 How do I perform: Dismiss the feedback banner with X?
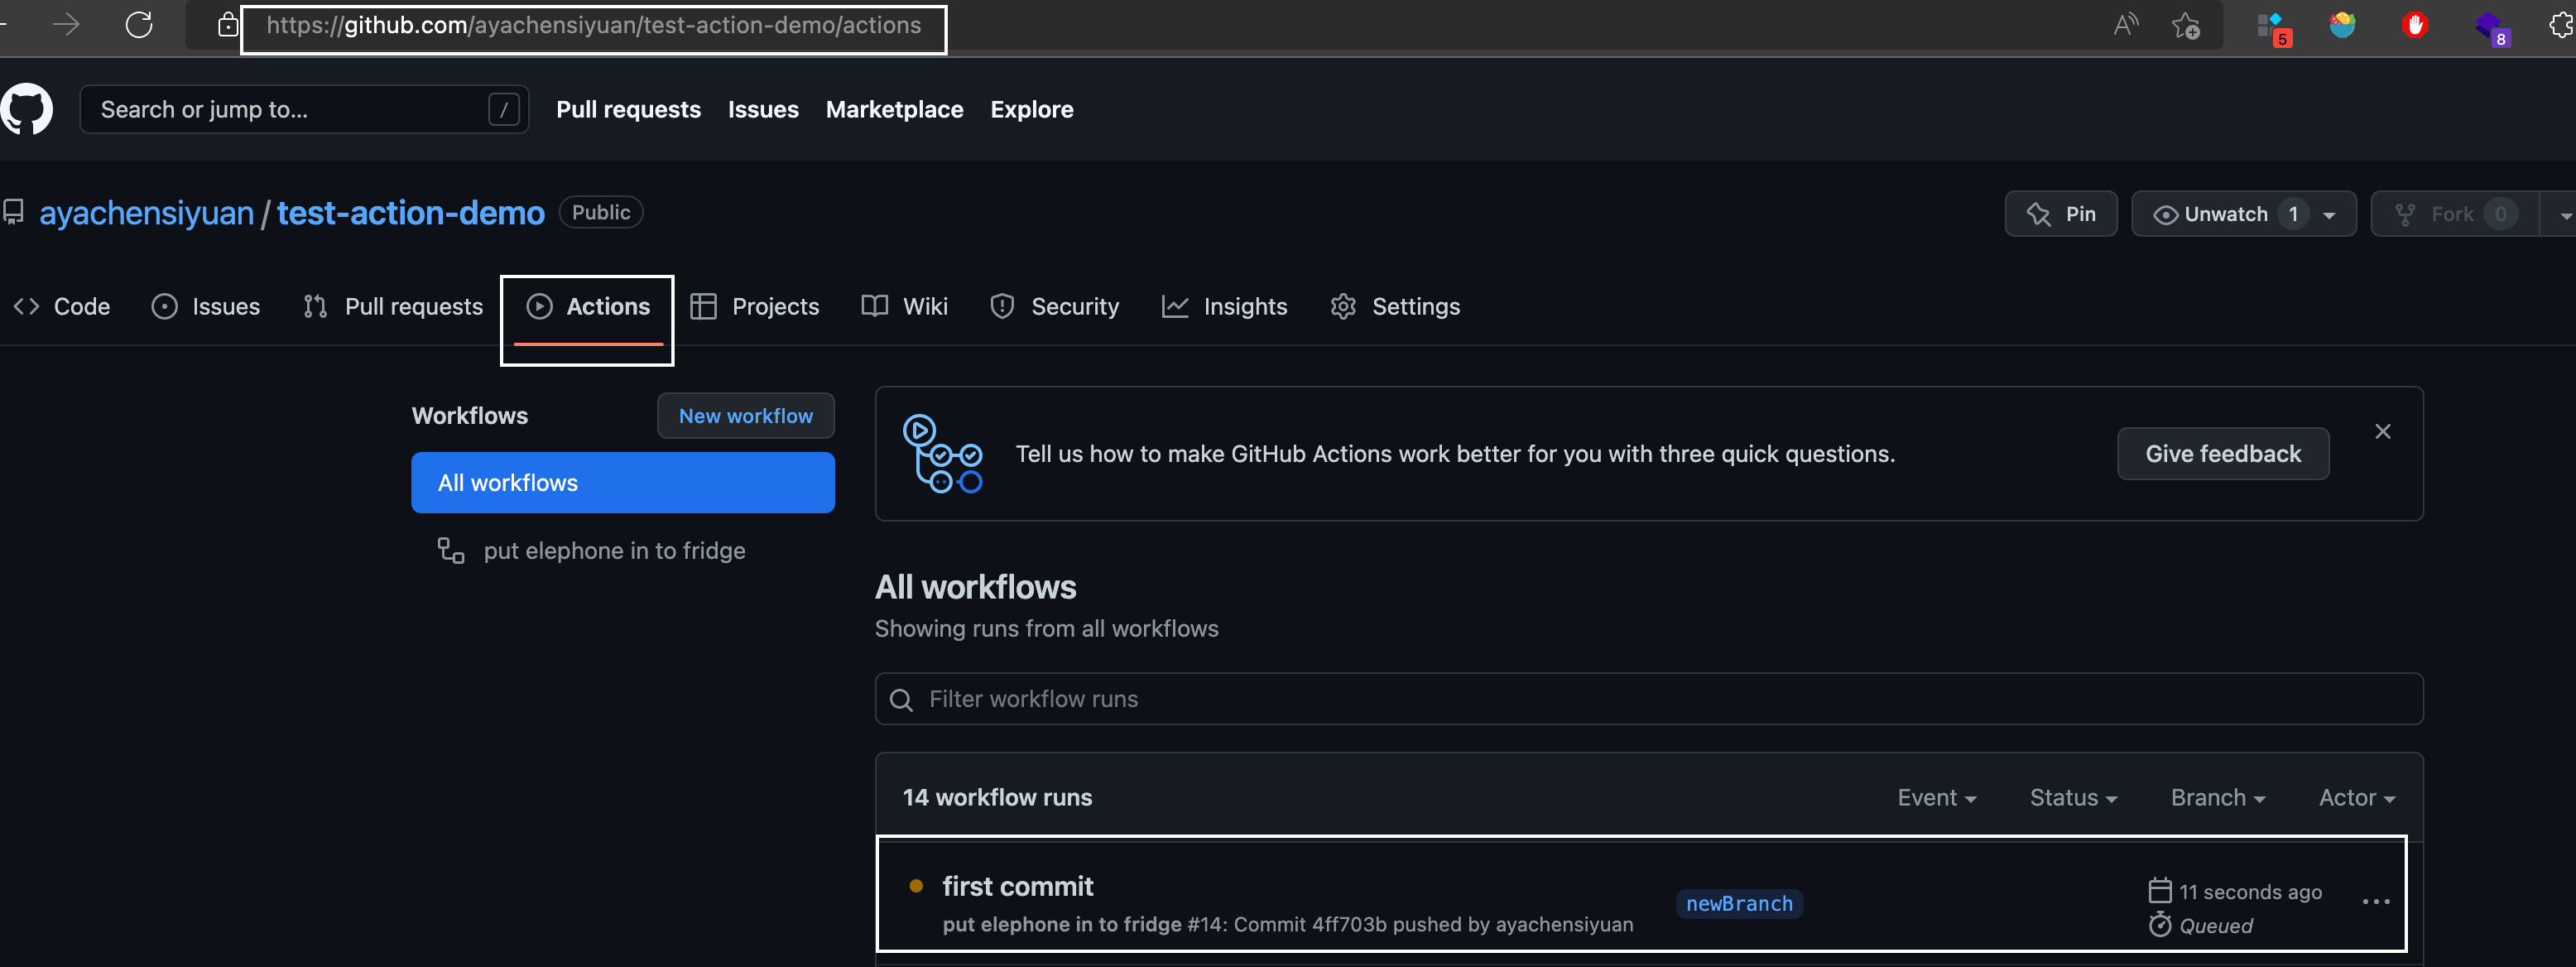click(x=2382, y=431)
